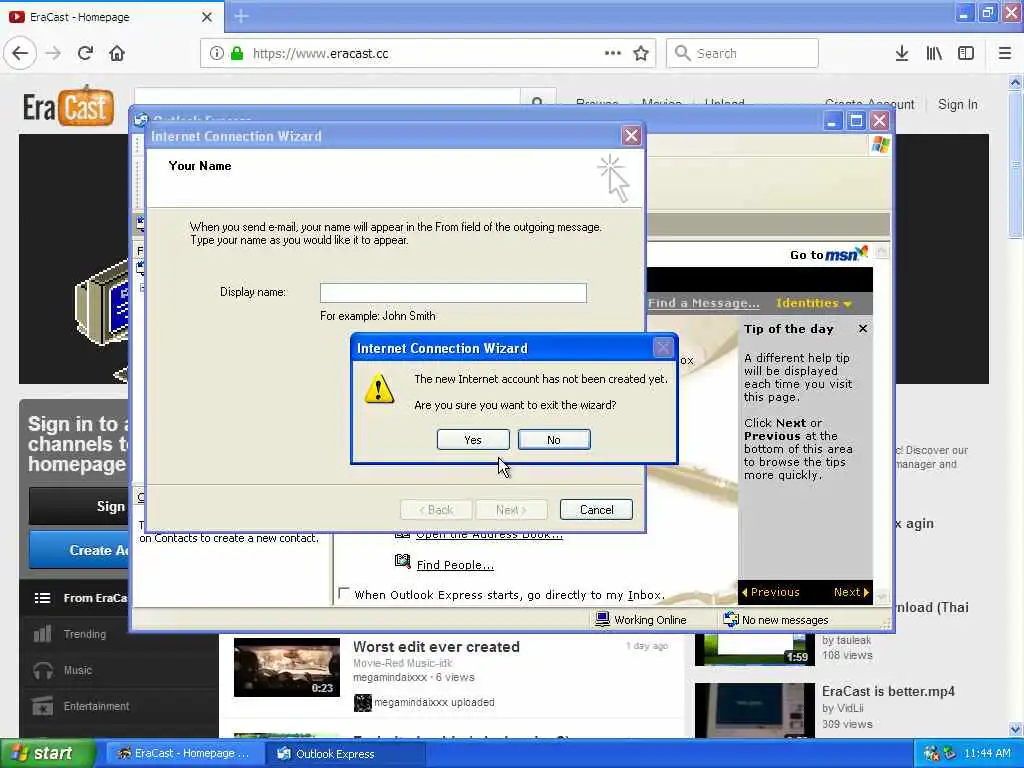
Task: Click Yes to exit the wizard
Action: (473, 440)
